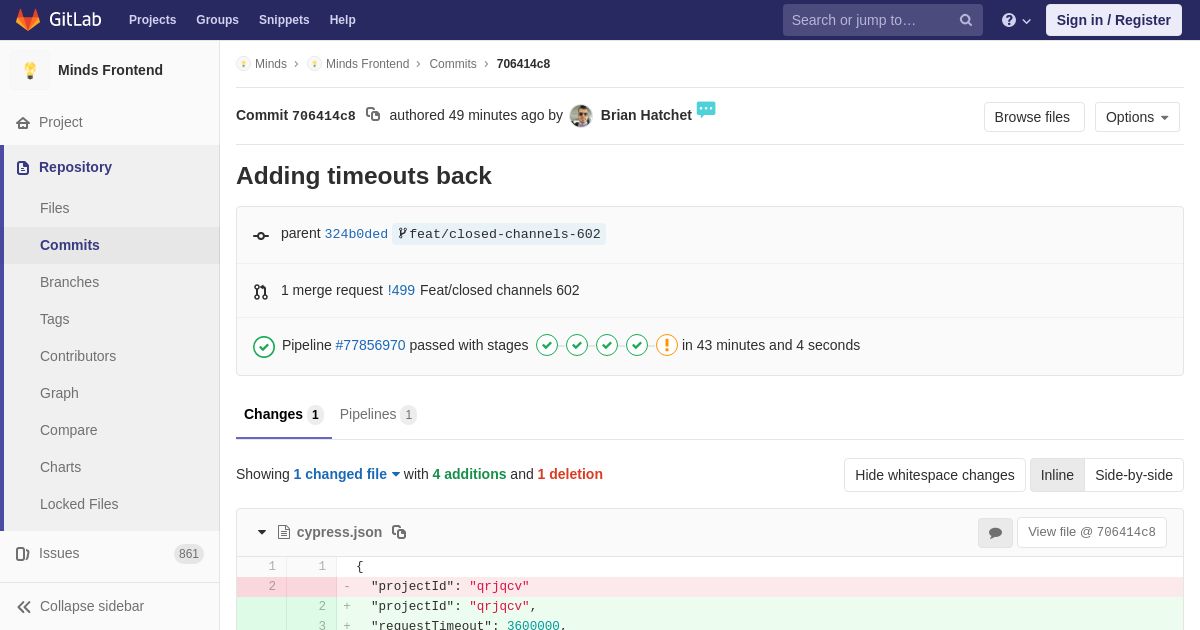Screen dimensions: 1200x630
Task: Click Hide whitespace changes button
Action: (x=935, y=475)
